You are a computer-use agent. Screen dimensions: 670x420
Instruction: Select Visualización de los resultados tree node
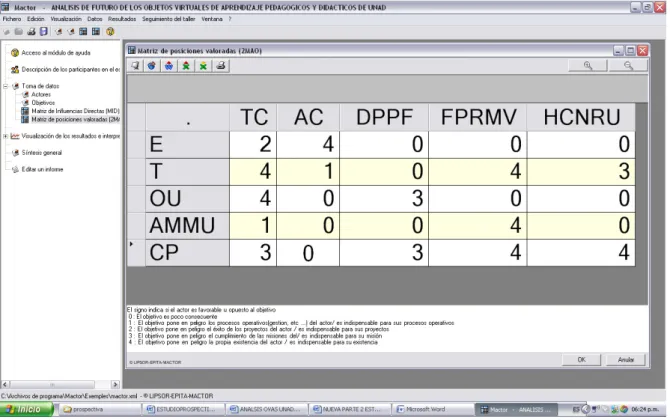[x=71, y=136]
